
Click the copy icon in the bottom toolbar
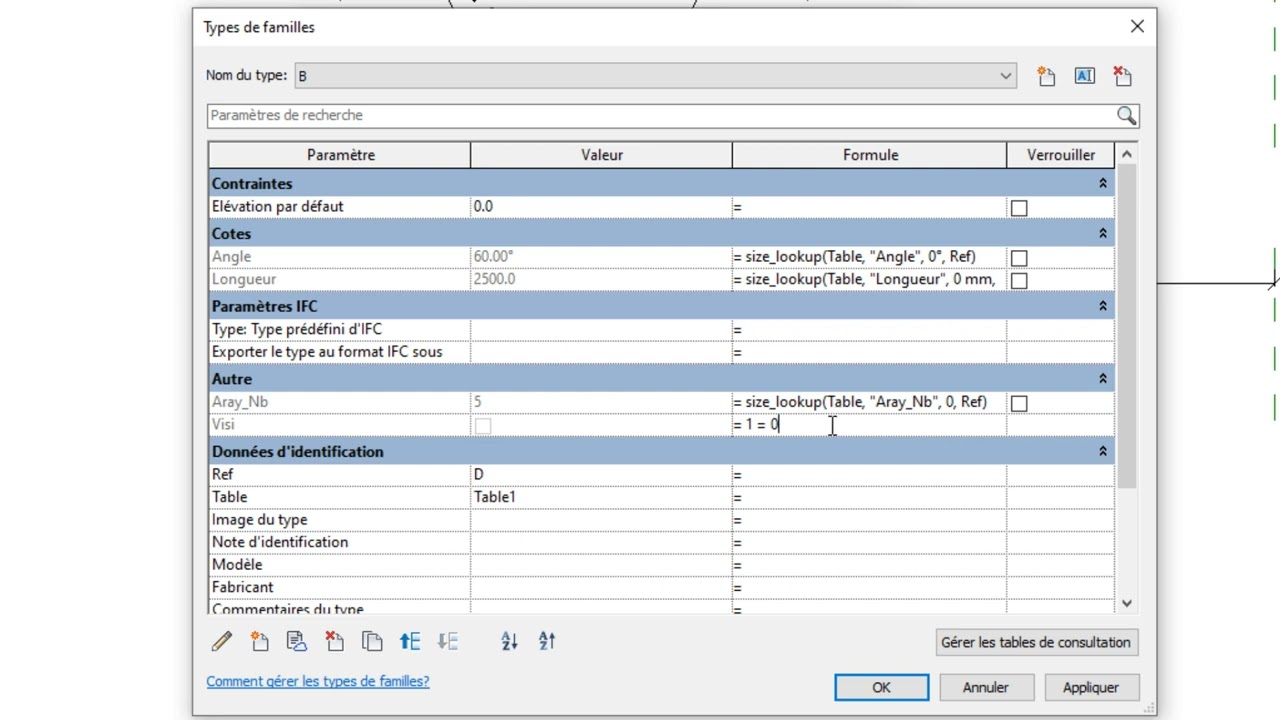click(372, 641)
